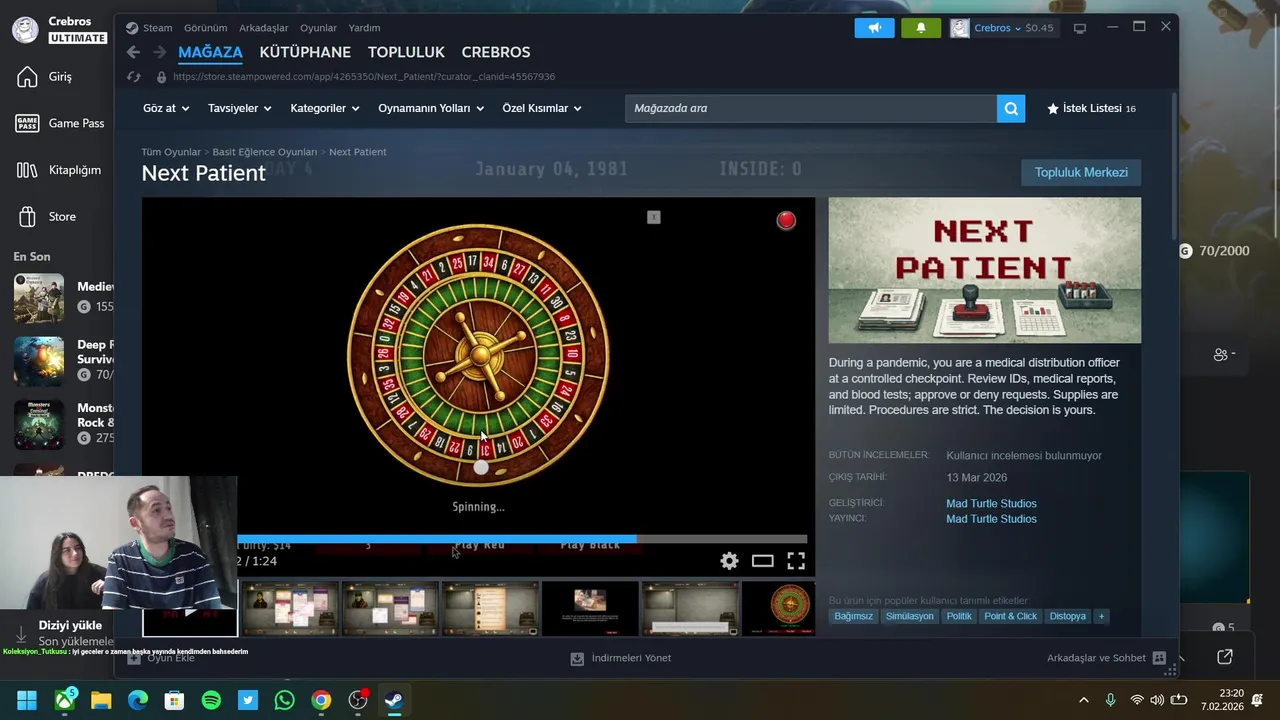Viewport: 1280px width, 720px height.
Task: Open developer Mad Turtle Studios link
Action: 991,503
